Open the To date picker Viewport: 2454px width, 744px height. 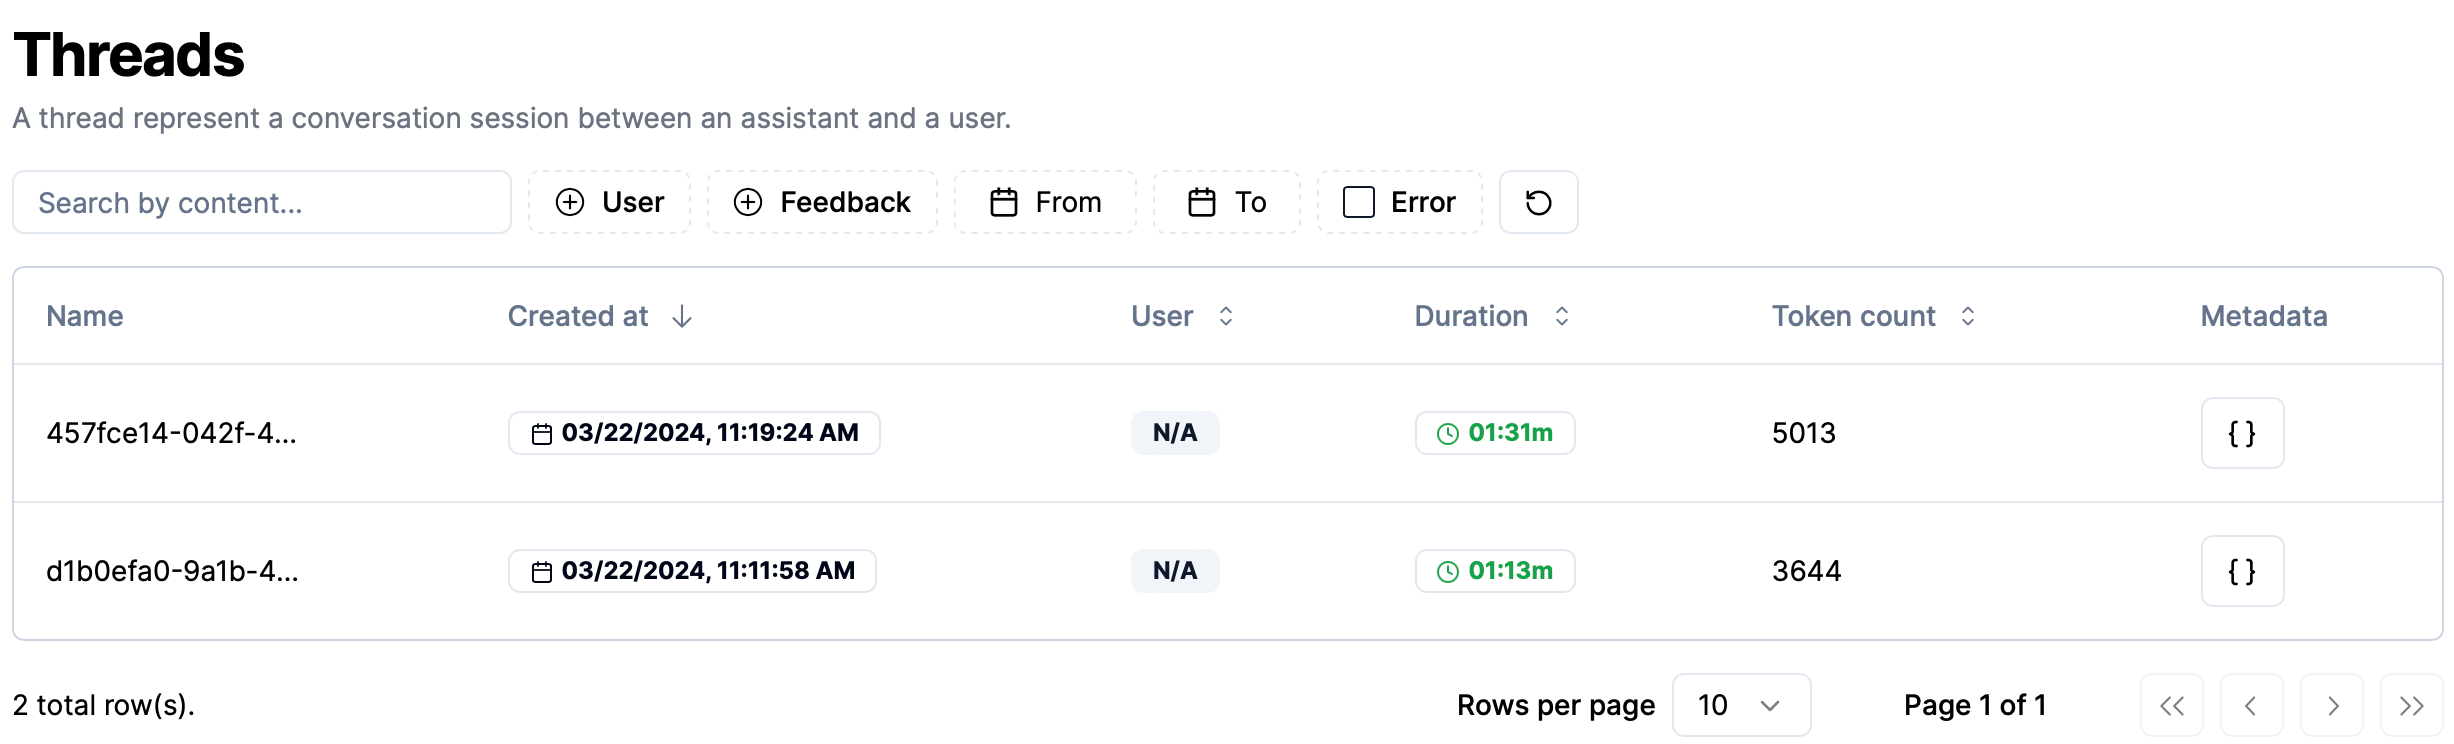pyautogui.click(x=1226, y=202)
